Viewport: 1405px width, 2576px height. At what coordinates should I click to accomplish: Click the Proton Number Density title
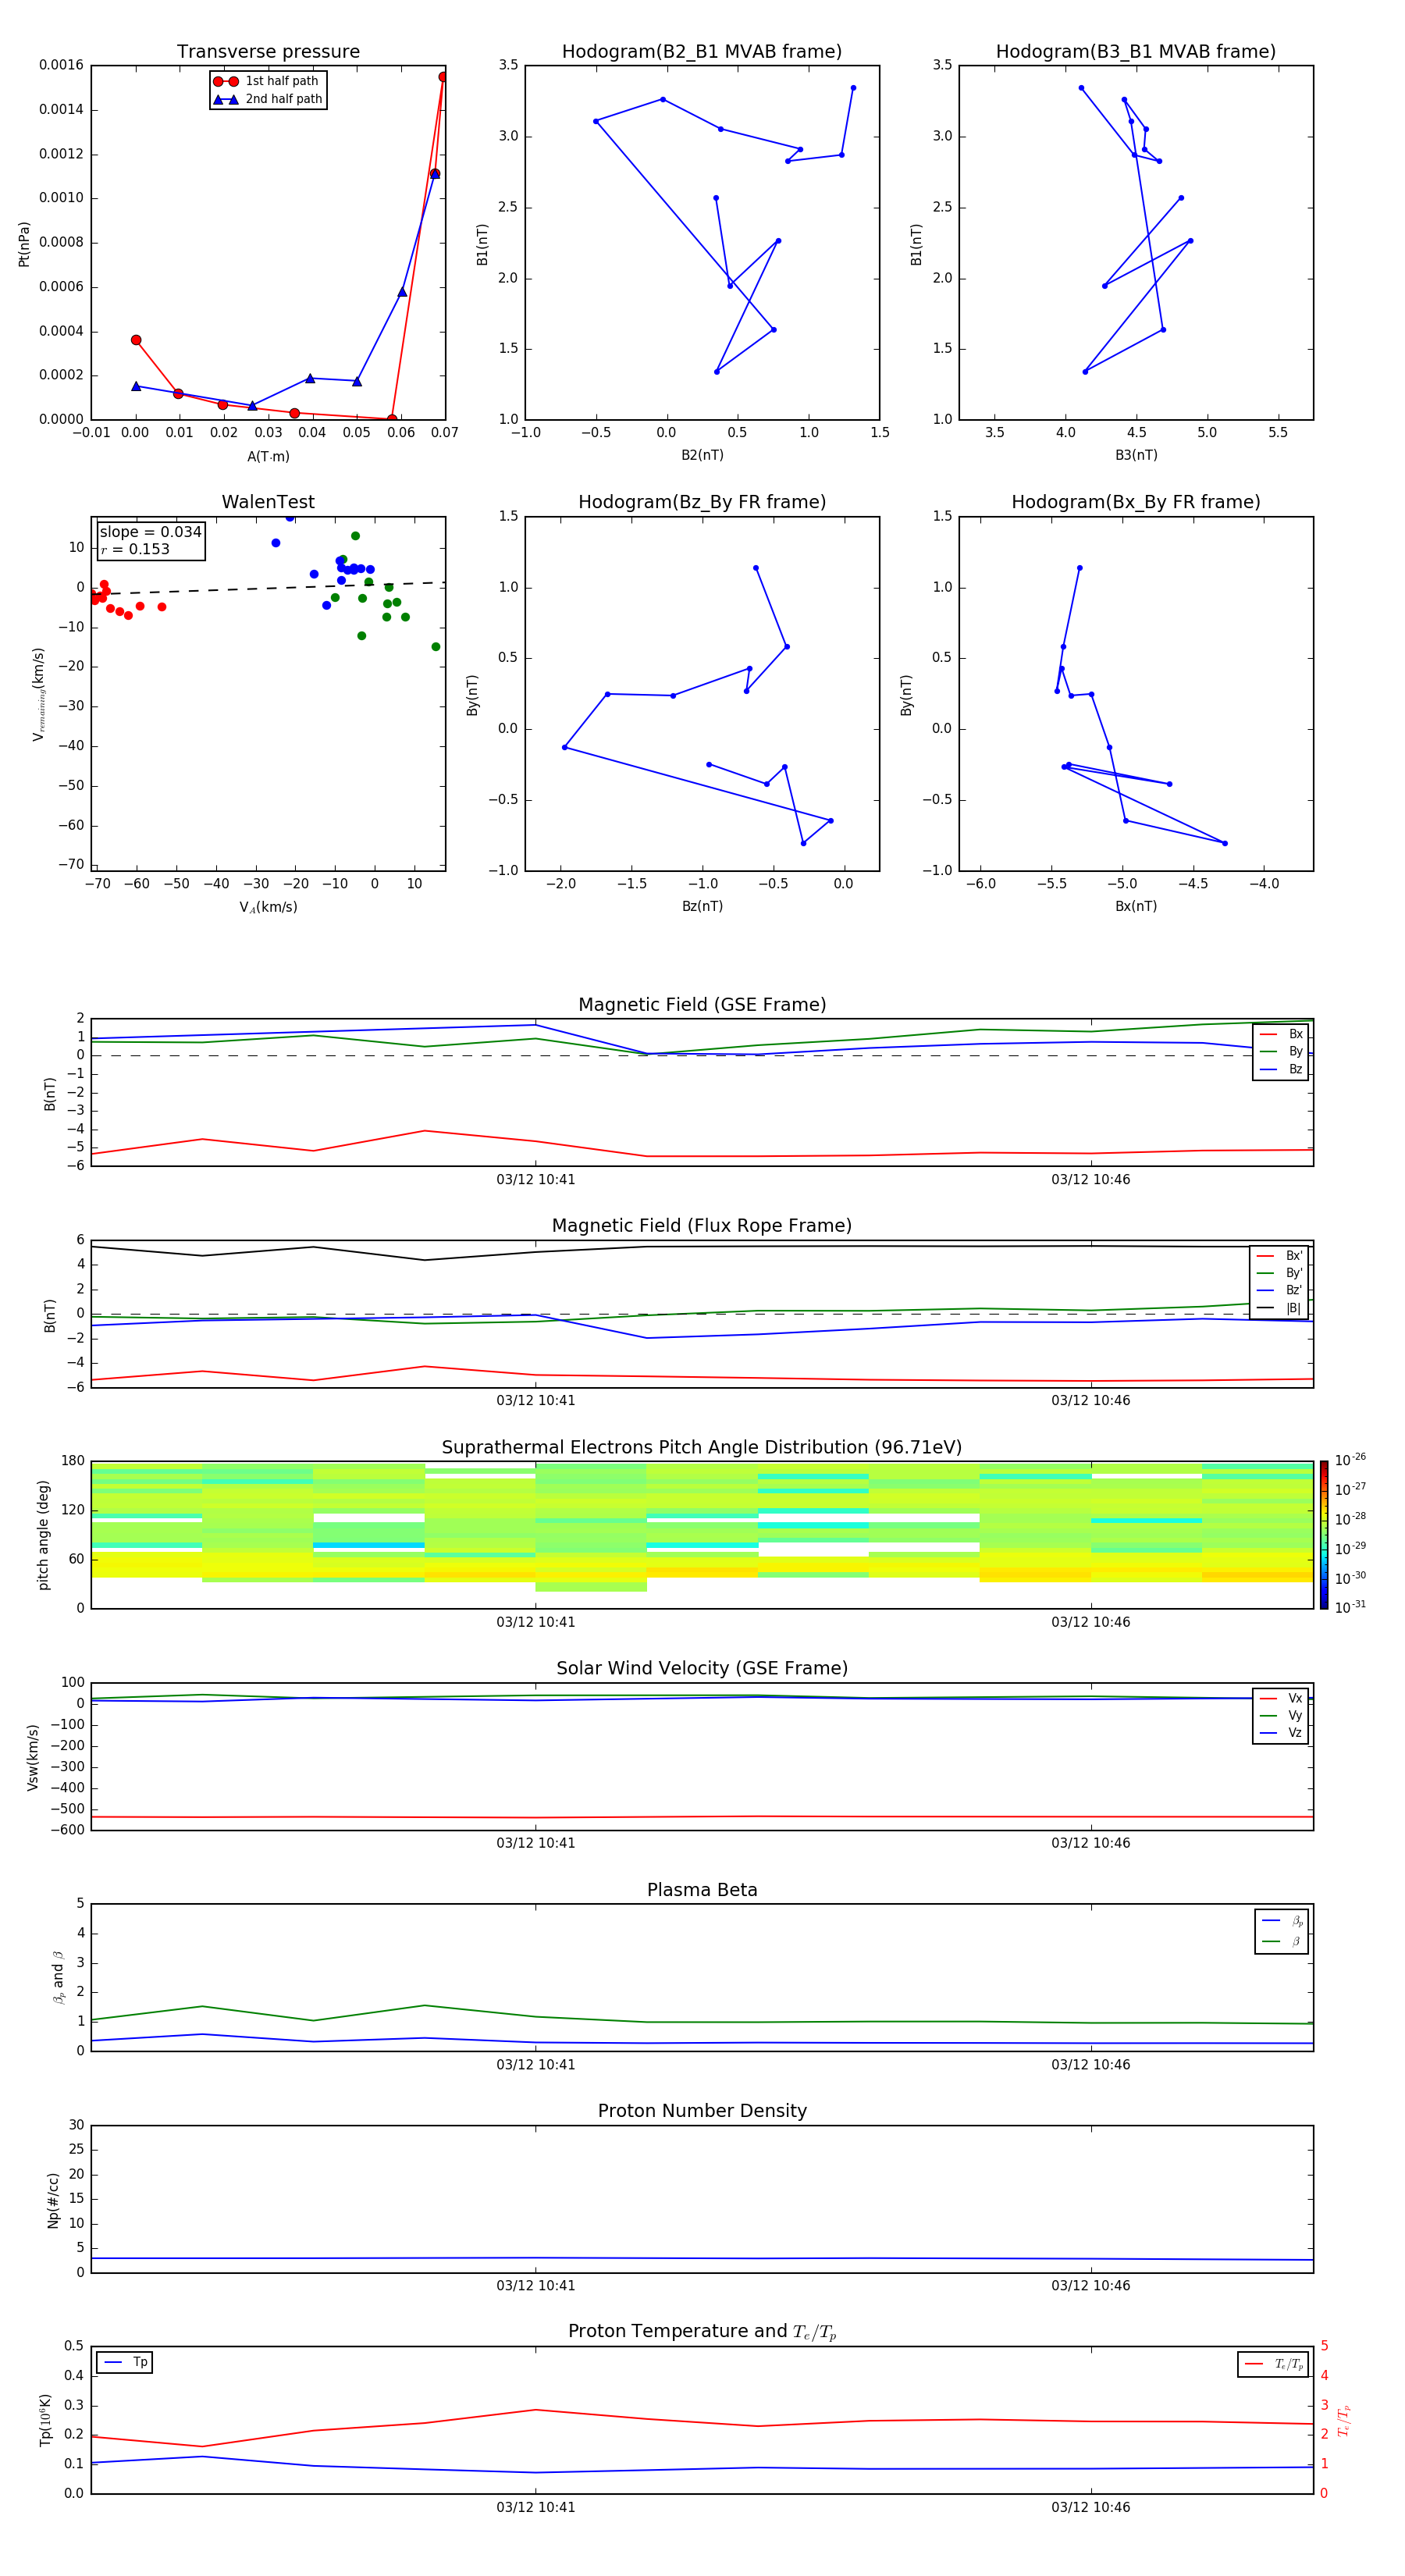[701, 2111]
